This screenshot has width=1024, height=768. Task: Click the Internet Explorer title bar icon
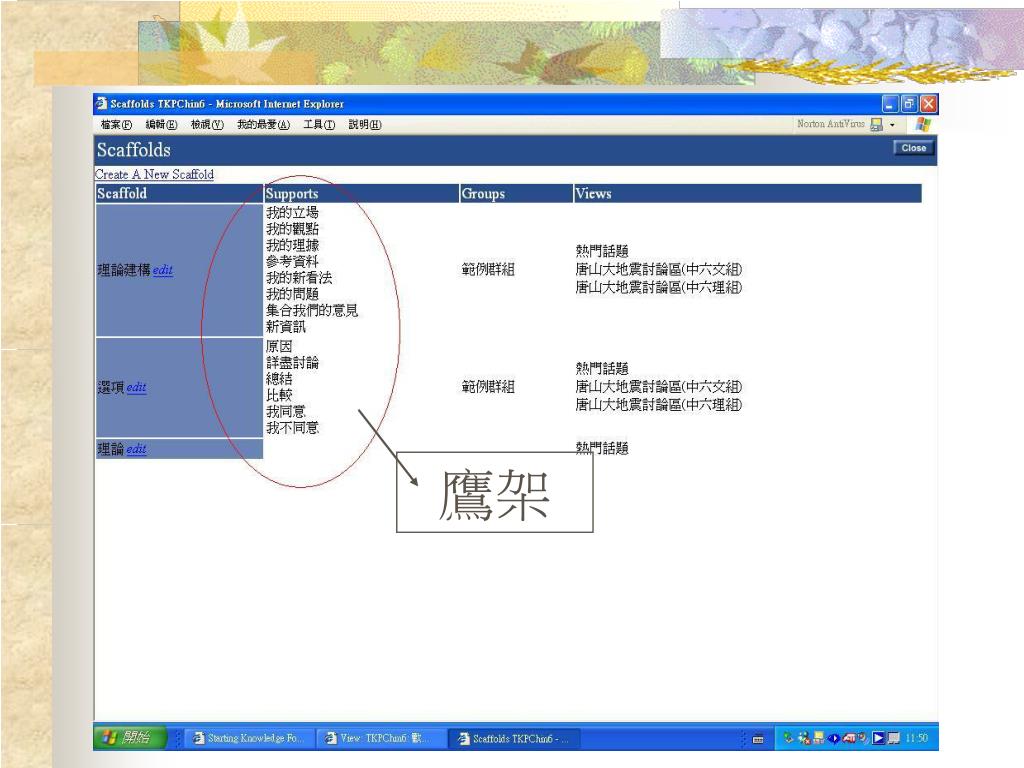101,103
